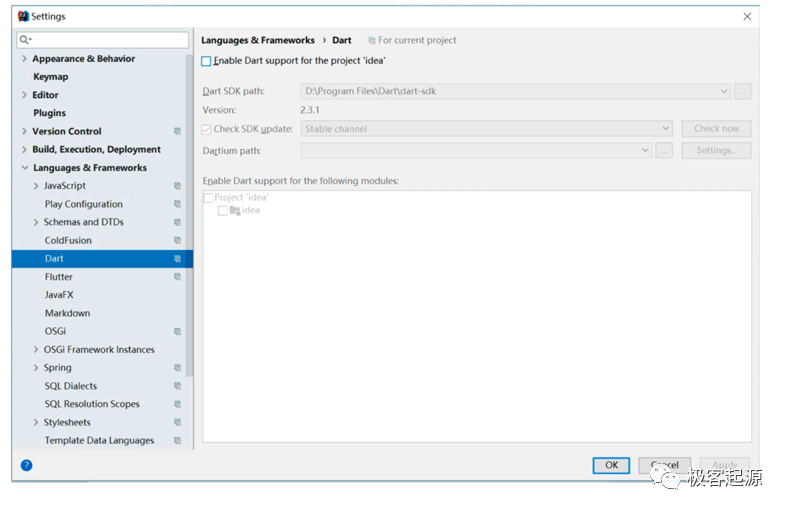Click the project-level icon beside Flutter
Viewport: 788px width, 512px height.
pos(177,277)
